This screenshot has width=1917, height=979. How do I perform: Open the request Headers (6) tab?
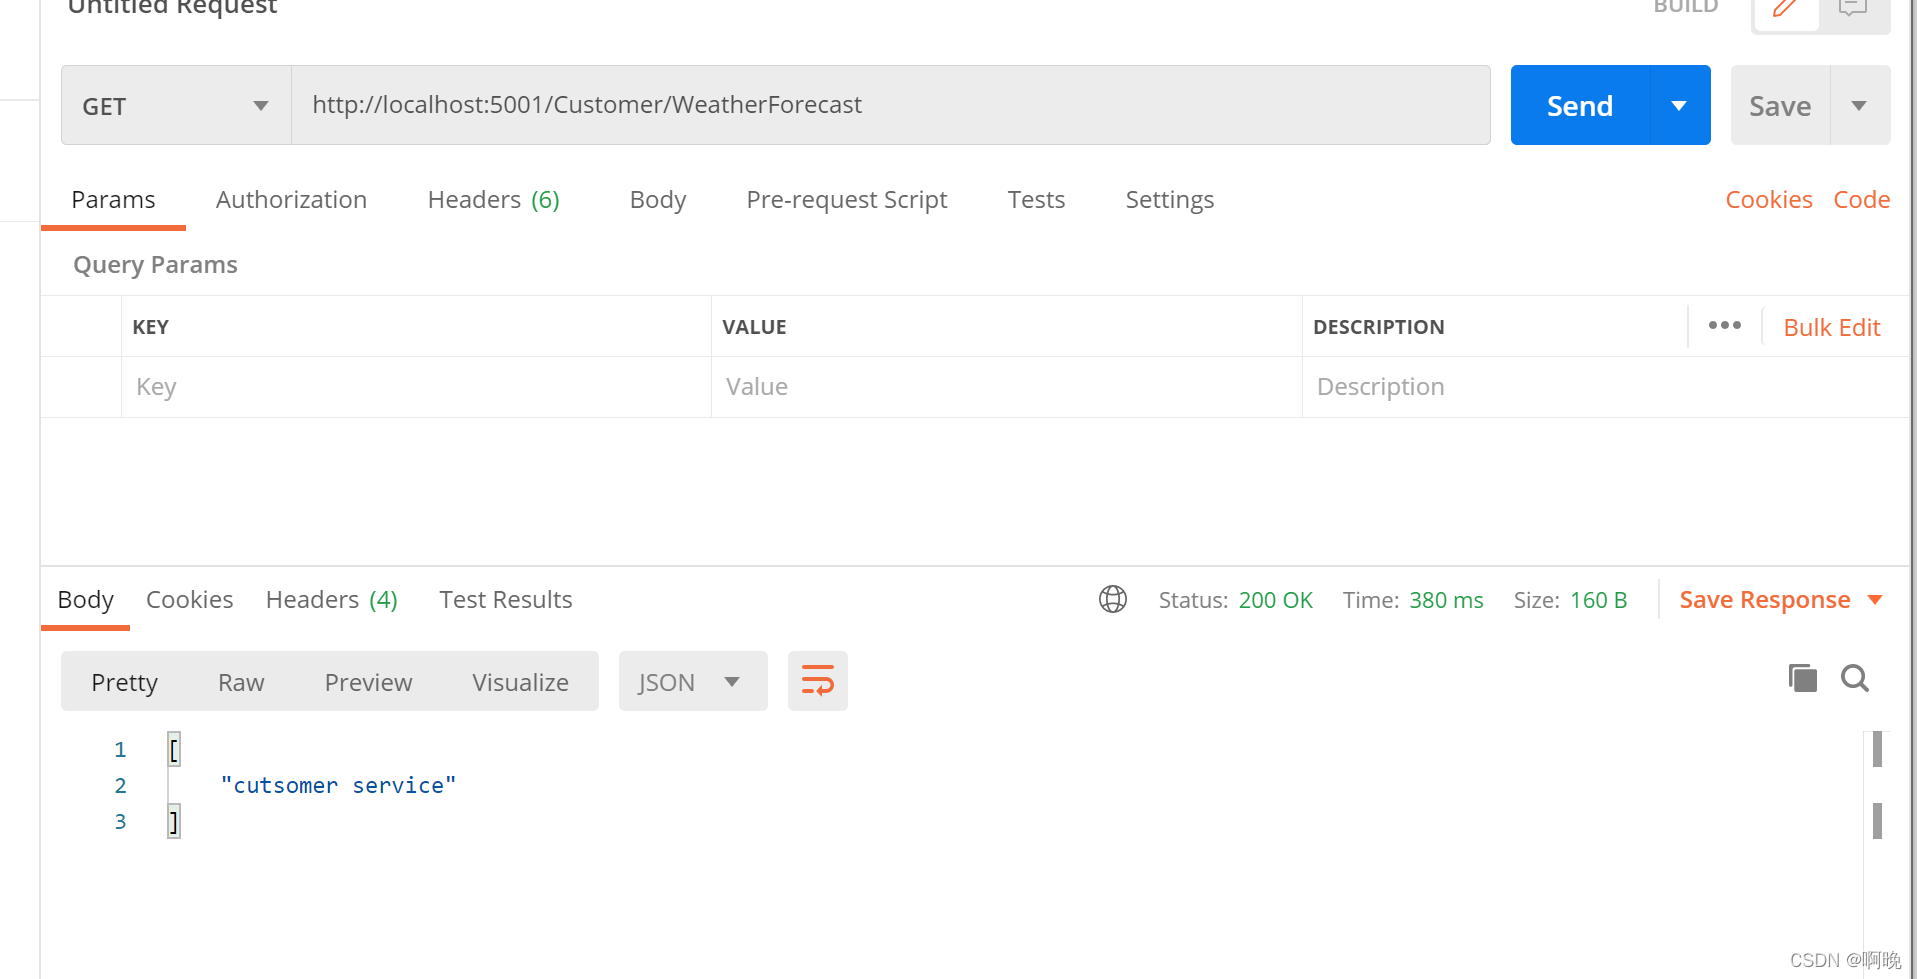(x=493, y=199)
